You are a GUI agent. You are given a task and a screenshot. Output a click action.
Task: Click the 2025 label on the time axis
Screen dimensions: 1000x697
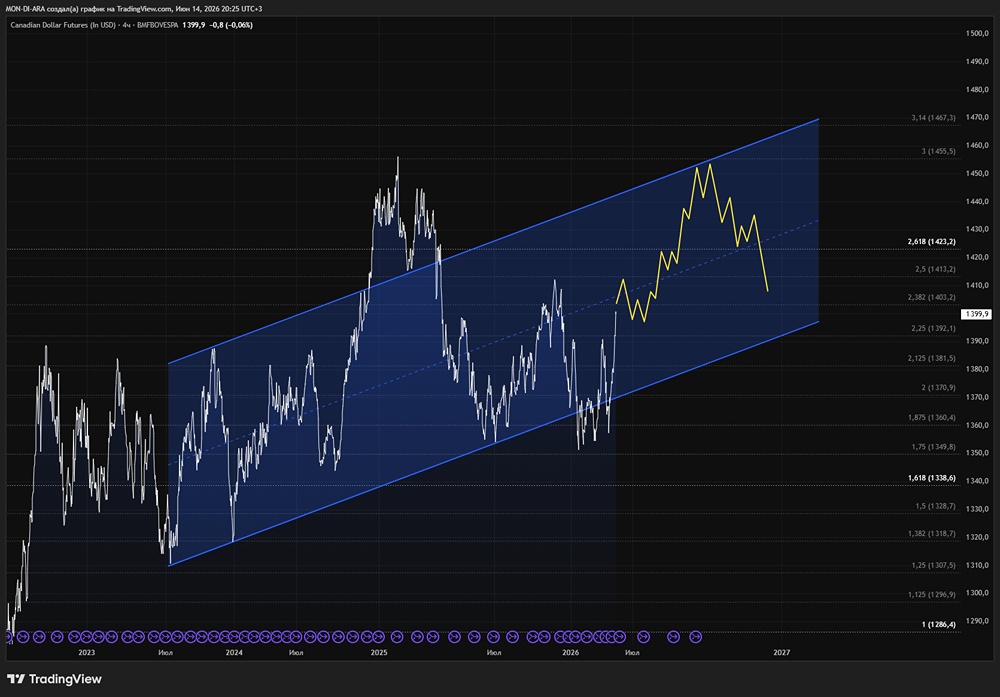click(379, 652)
